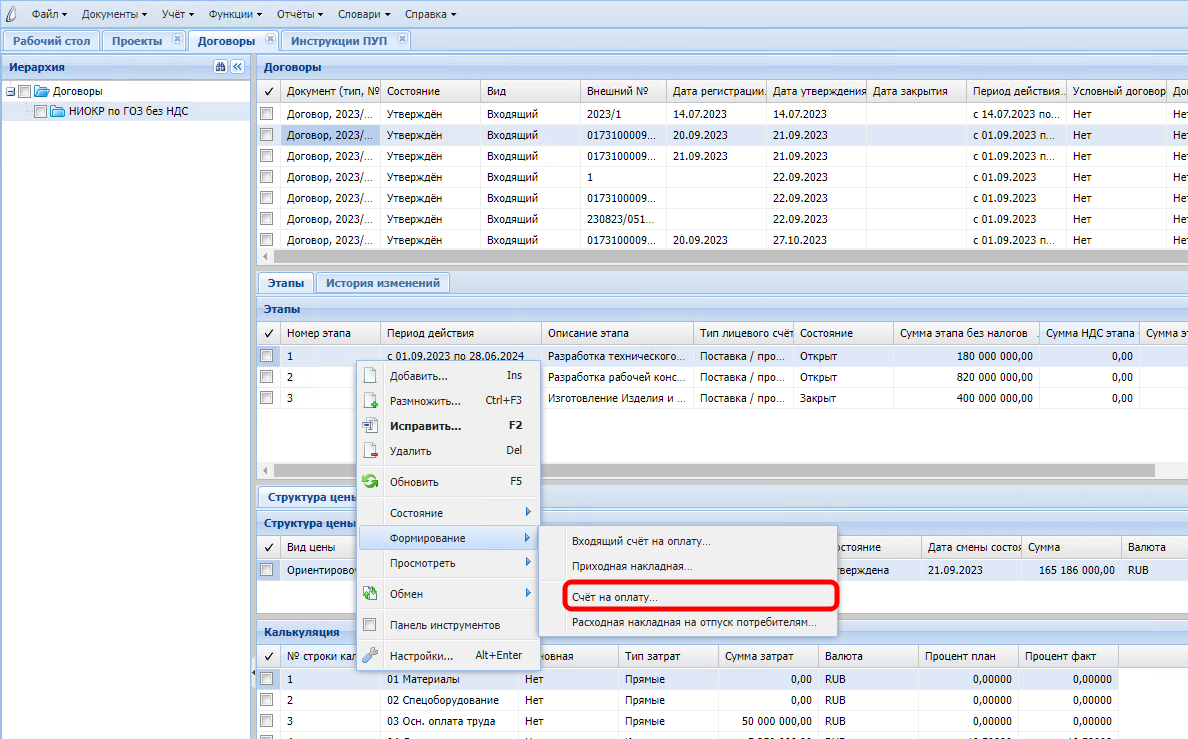The height and width of the screenshot is (739, 1188).
Task: Open the История изменений tab
Action: pyautogui.click(x=383, y=283)
